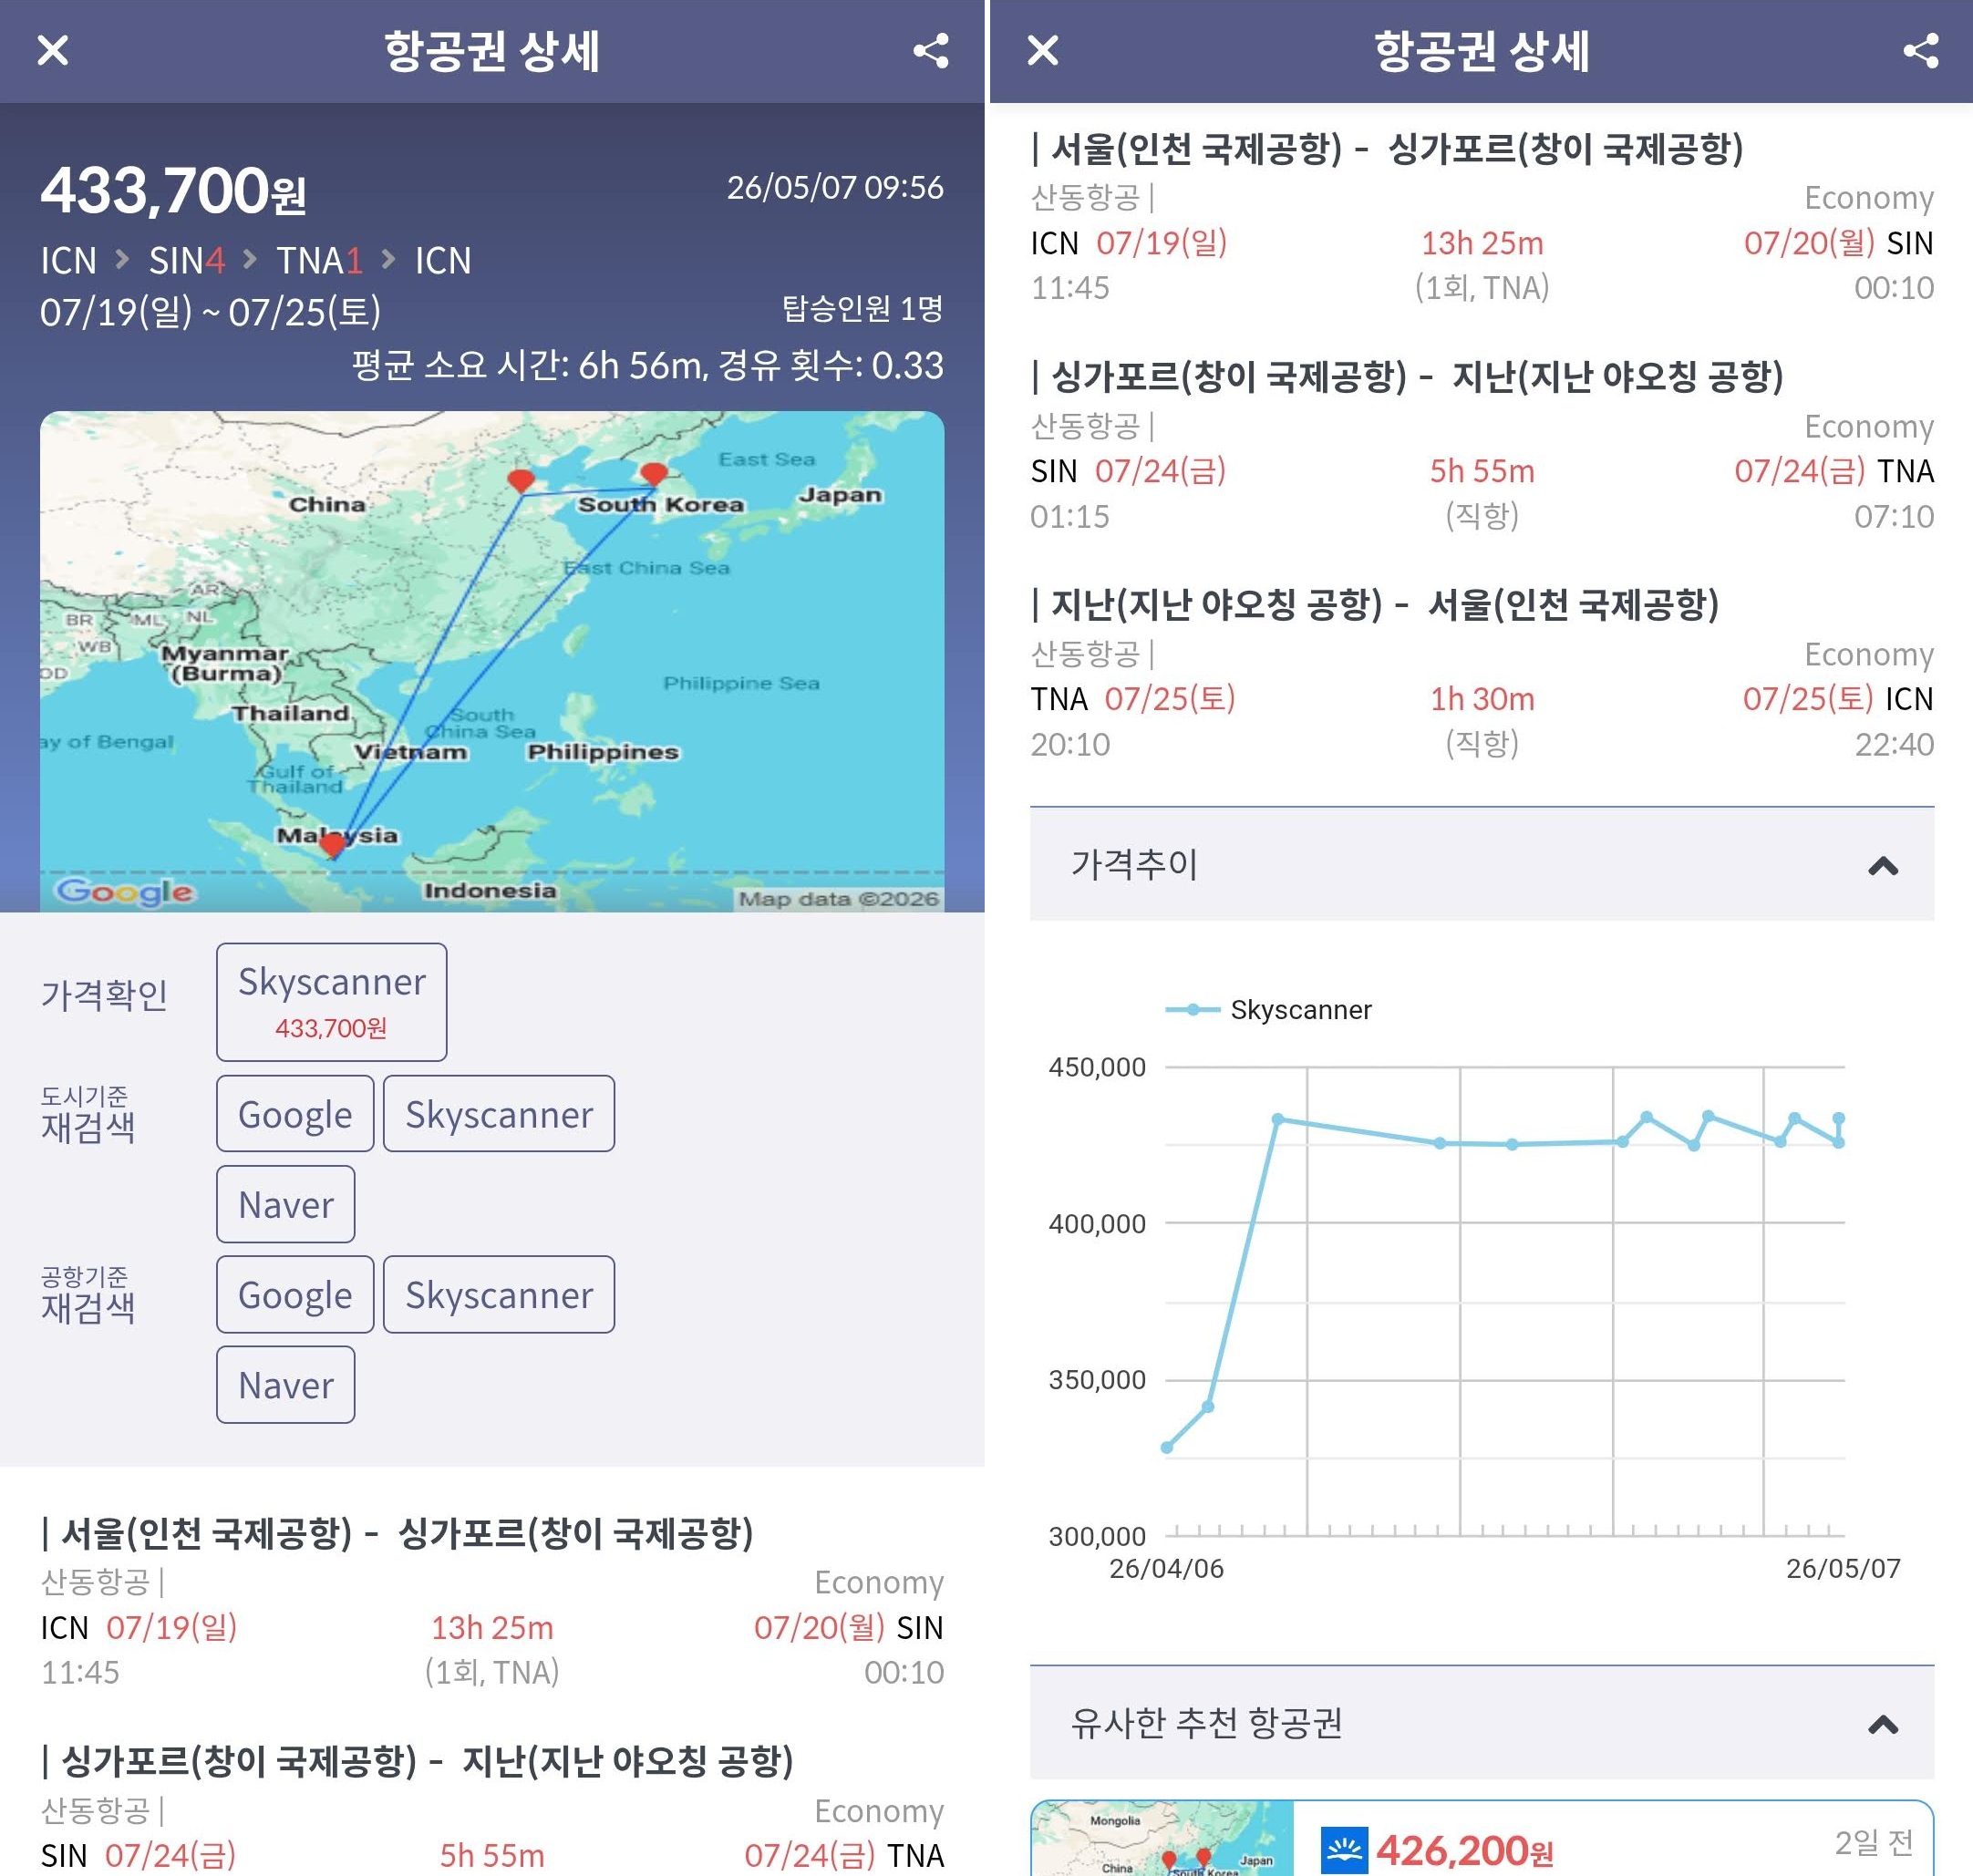Viewport: 1973px width, 1876px height.
Task: Click the Google logo on the map
Action: point(124,891)
